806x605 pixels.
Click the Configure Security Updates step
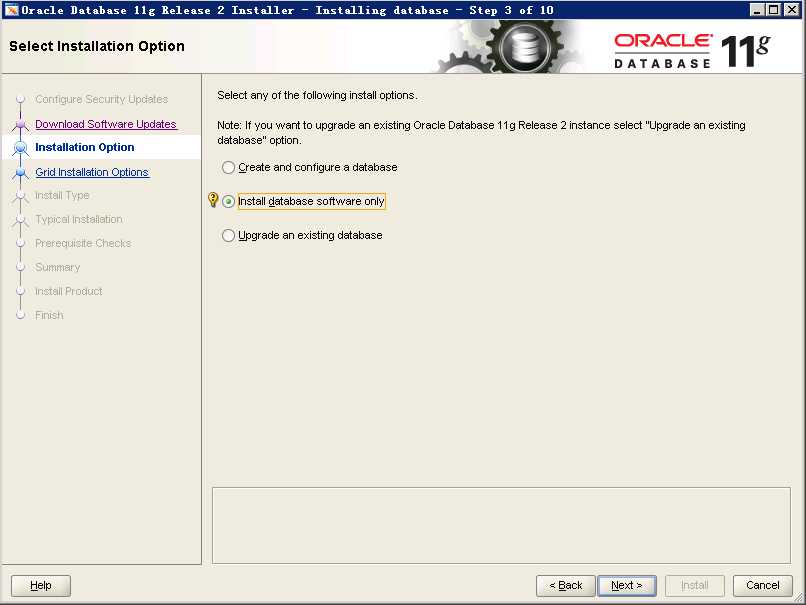click(x=102, y=99)
